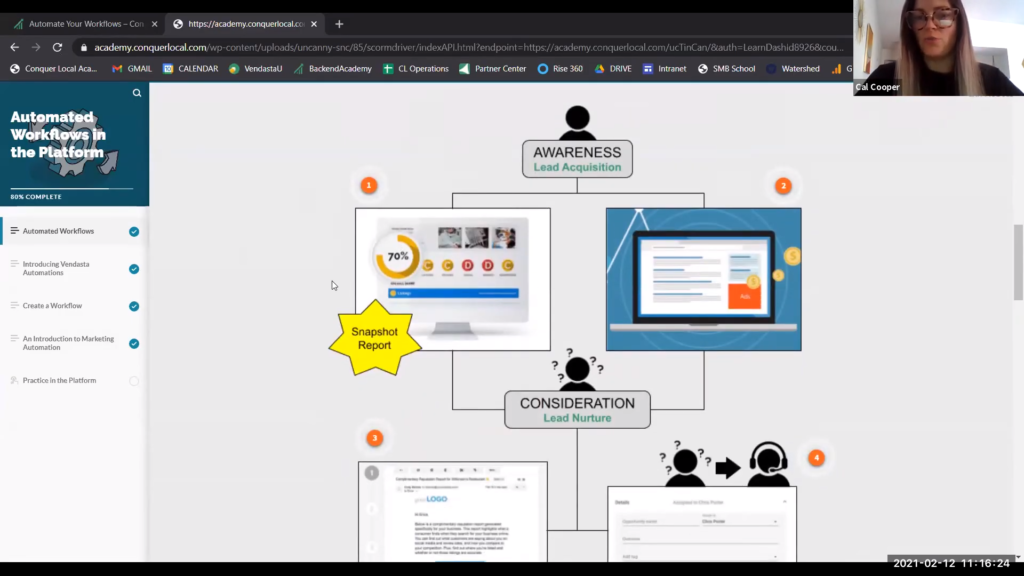Open An Introduction to Marketing Automation lesson
This screenshot has height=576, width=1024.
pyautogui.click(x=69, y=343)
